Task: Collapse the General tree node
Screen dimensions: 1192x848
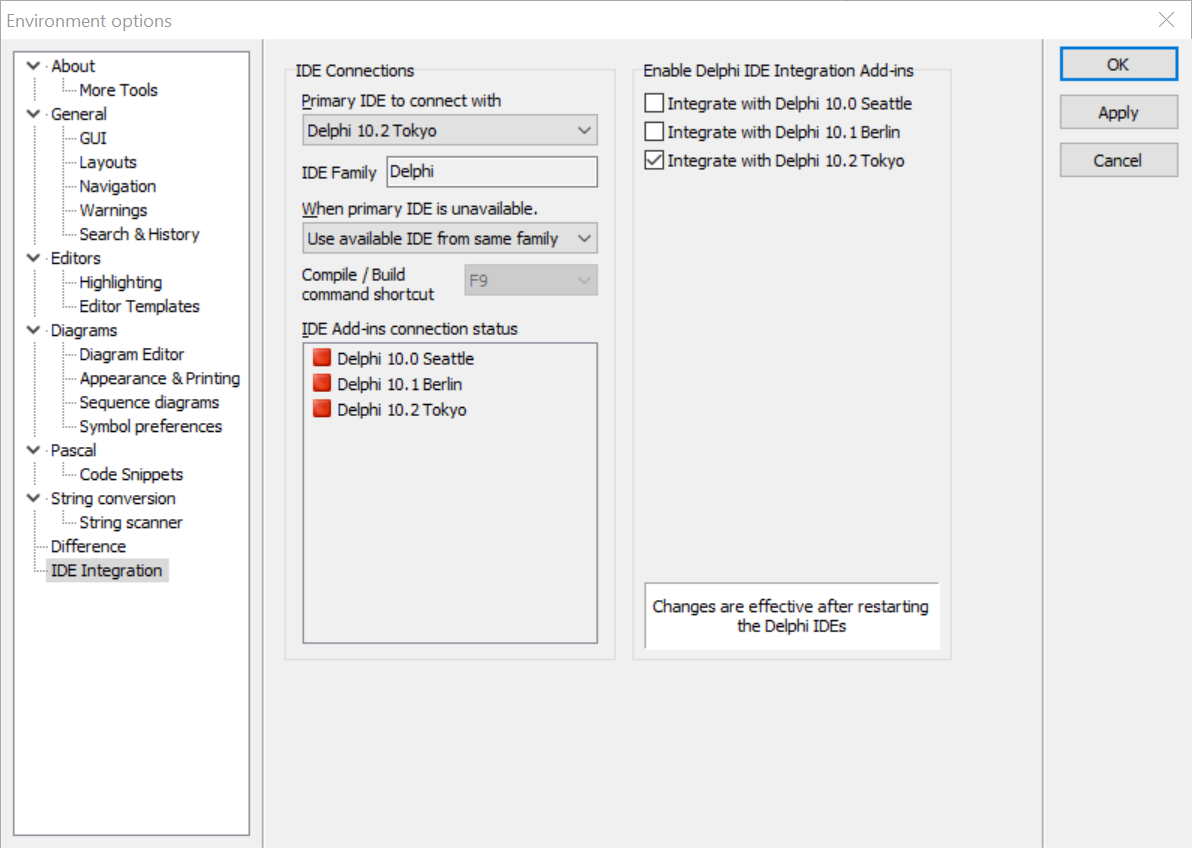Action: click(x=33, y=114)
